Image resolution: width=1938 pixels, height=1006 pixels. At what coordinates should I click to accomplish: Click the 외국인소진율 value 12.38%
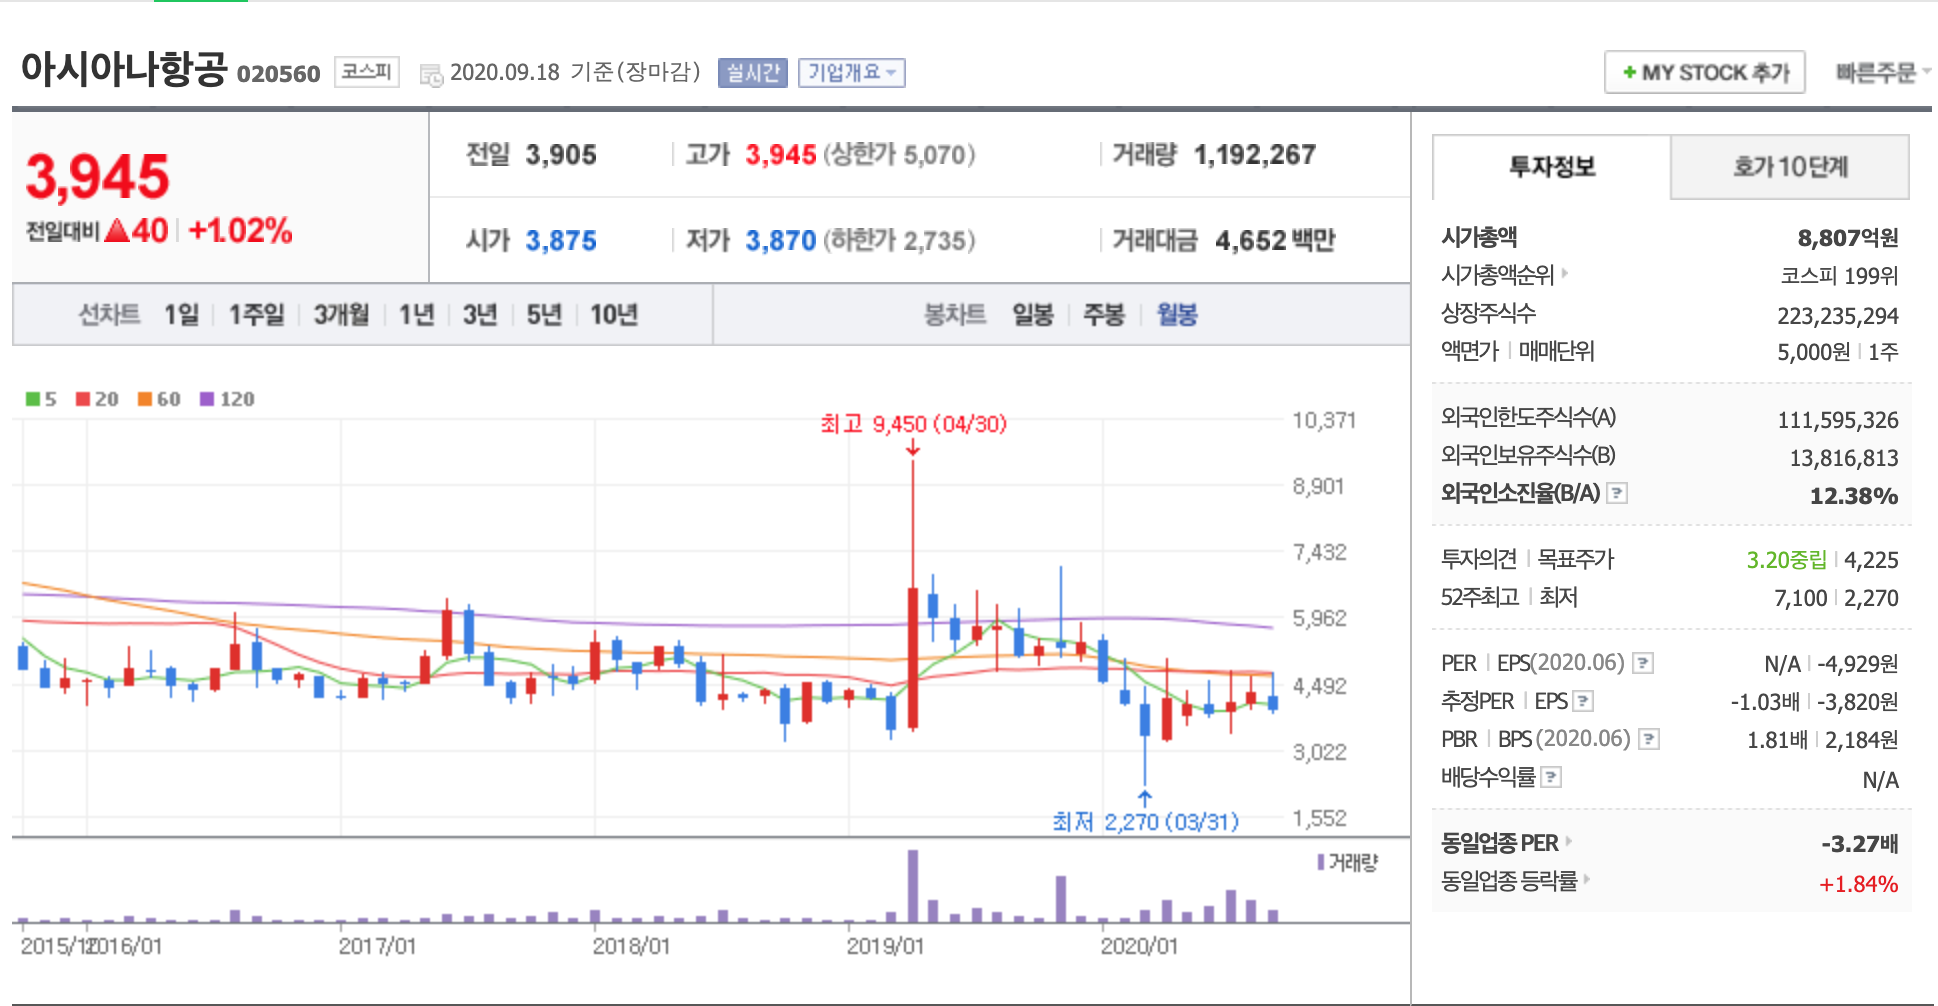point(1854,496)
